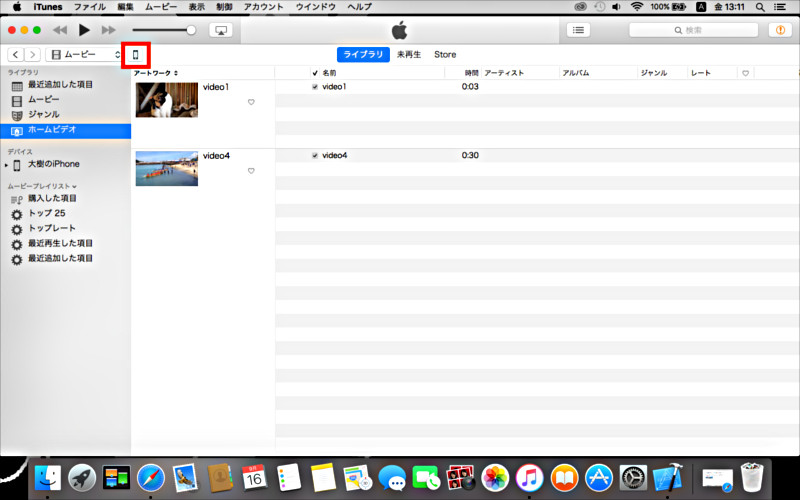Expand the 大樹のiPhone device tree
The width and height of the screenshot is (800, 500).
coord(6,165)
